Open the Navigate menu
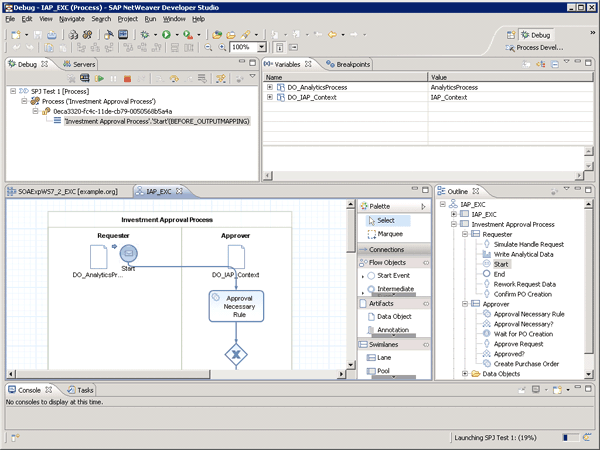The image size is (600, 450). click(x=71, y=18)
